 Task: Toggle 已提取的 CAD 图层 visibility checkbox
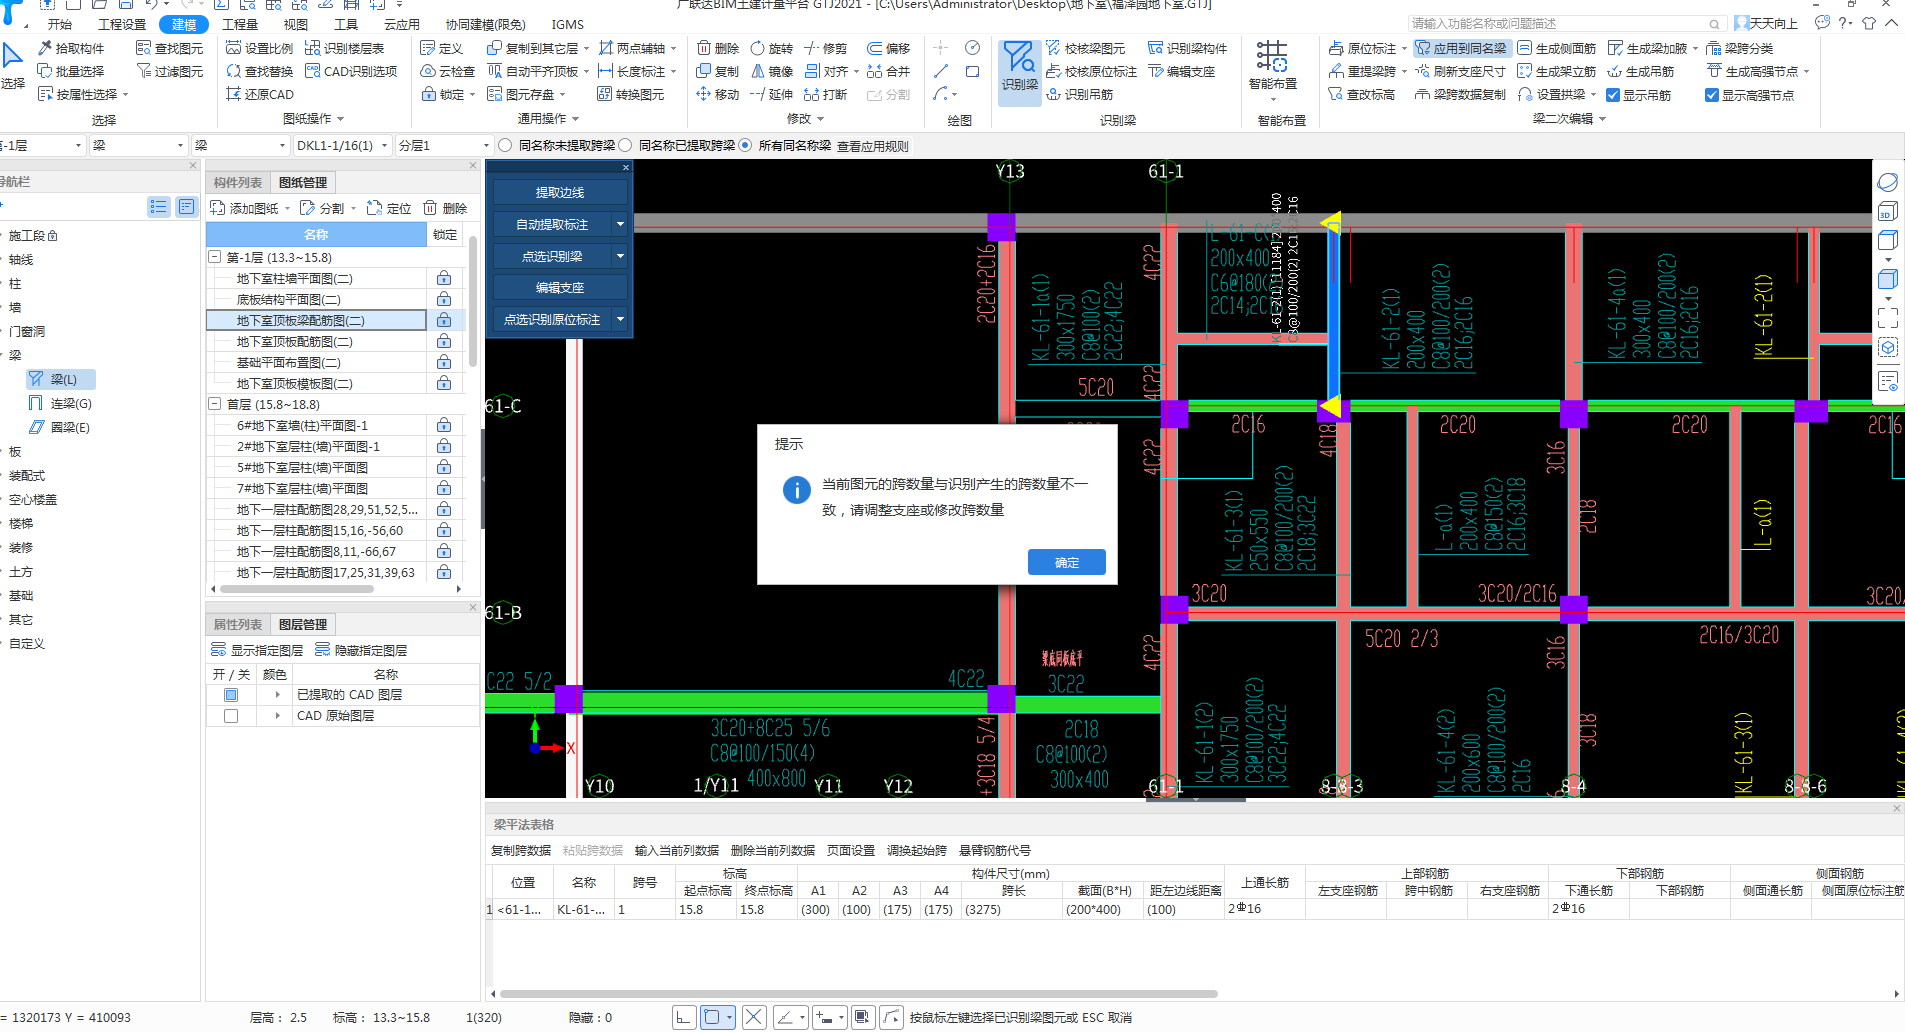[x=231, y=695]
